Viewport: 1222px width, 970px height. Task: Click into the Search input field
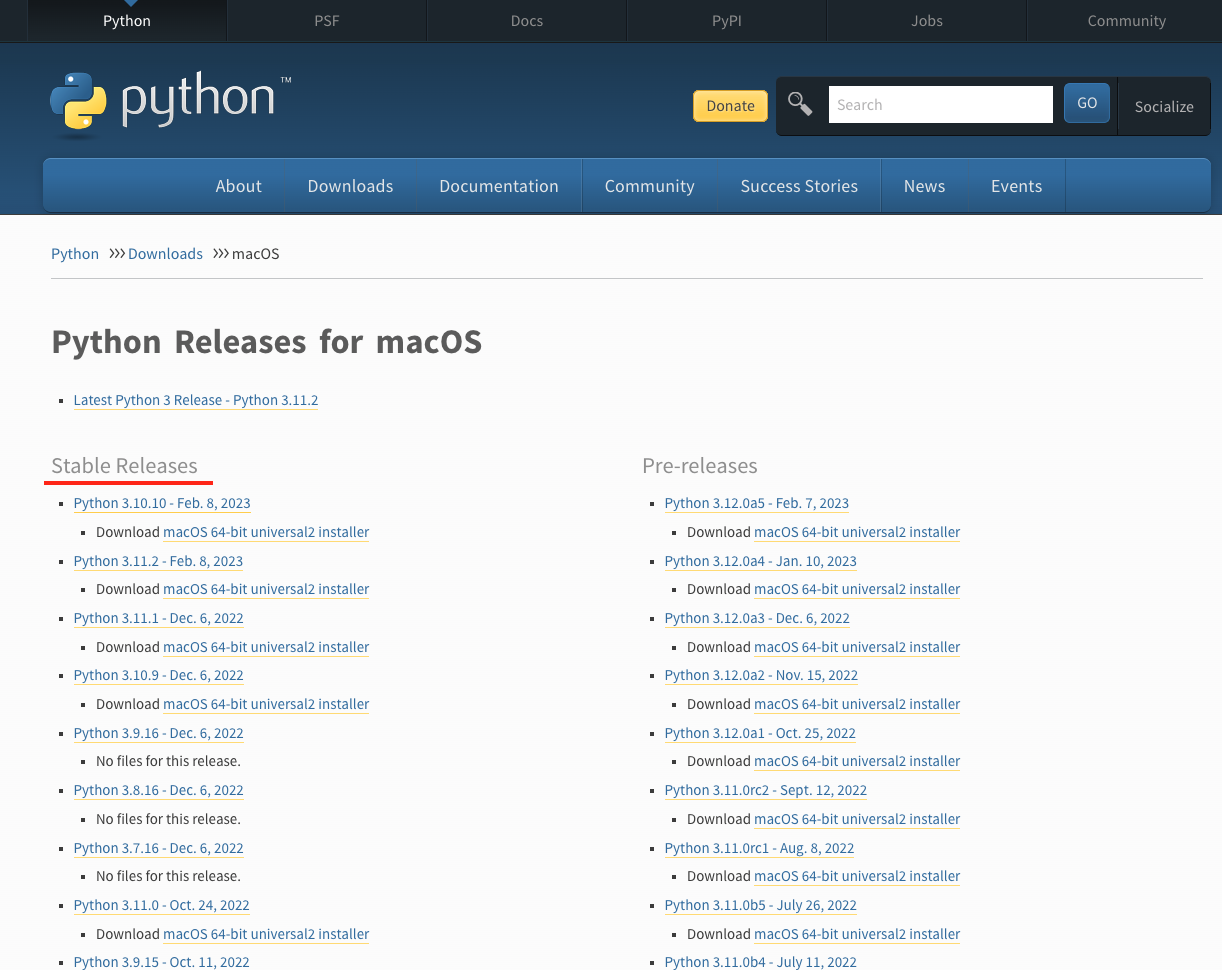(940, 104)
